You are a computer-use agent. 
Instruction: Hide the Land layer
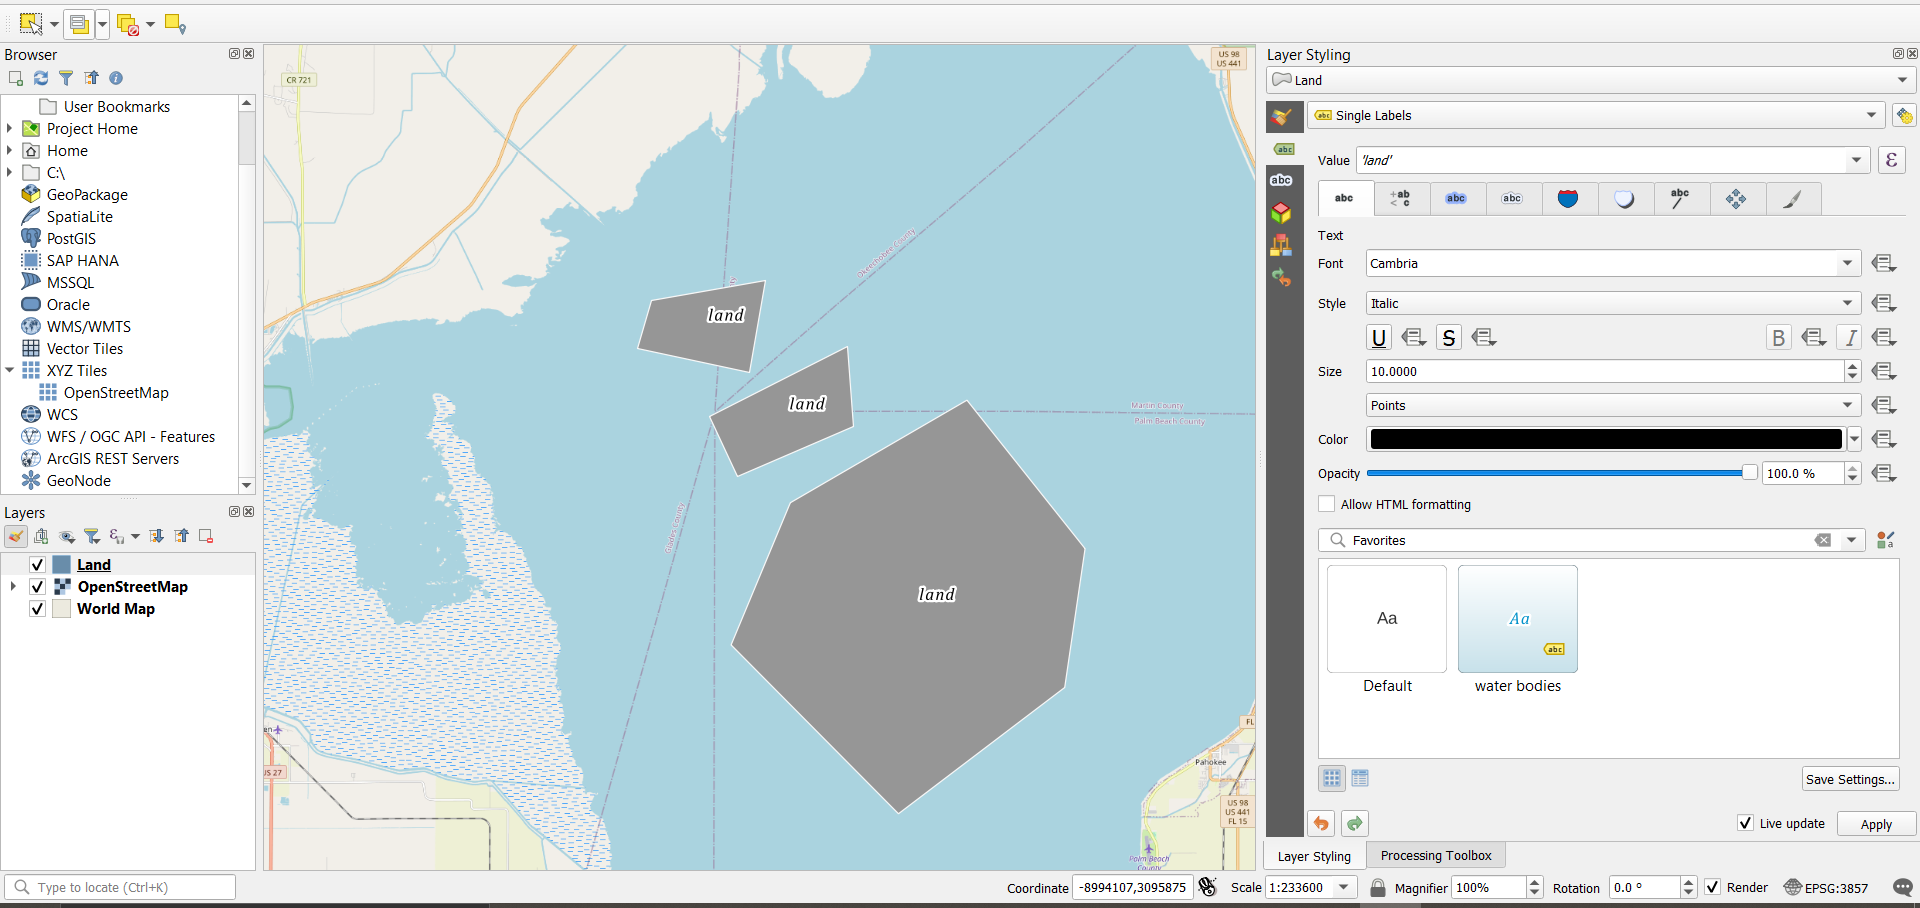point(37,565)
